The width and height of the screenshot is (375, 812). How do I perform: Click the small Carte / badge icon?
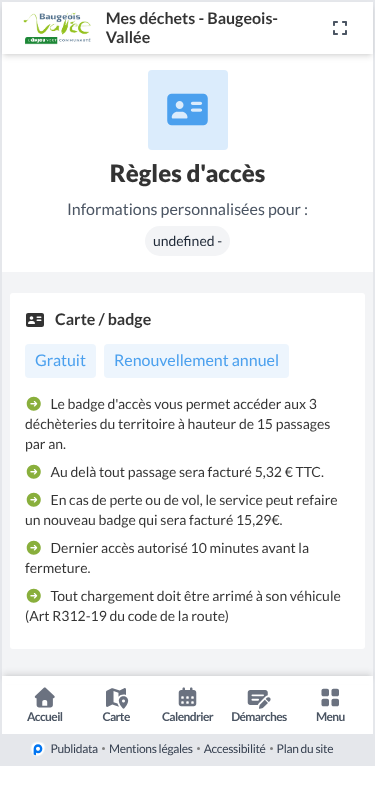35,320
